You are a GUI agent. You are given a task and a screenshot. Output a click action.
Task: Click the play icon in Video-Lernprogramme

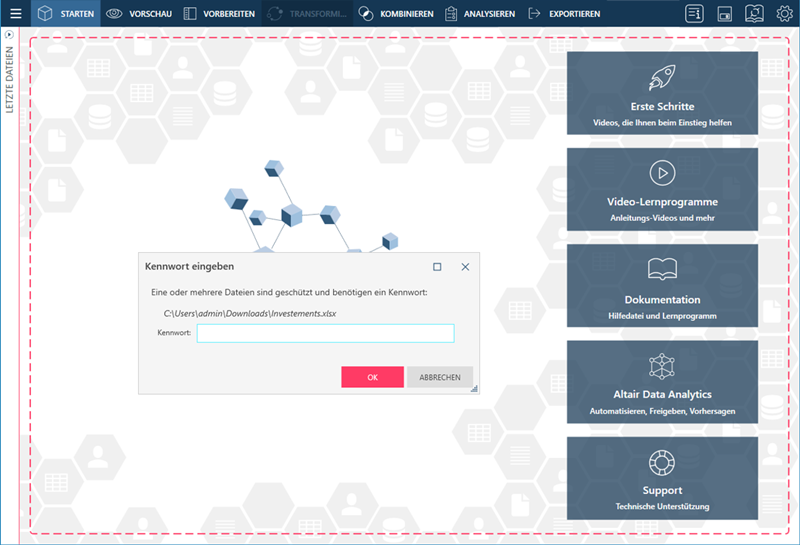[x=662, y=173]
